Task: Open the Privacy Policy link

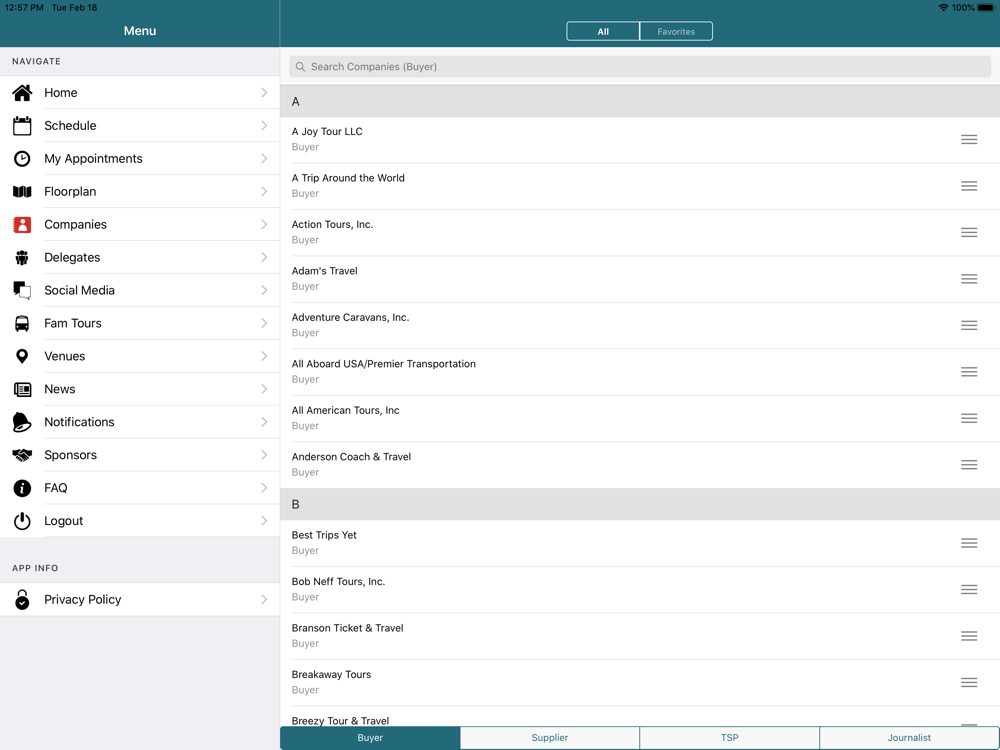Action: 82,600
